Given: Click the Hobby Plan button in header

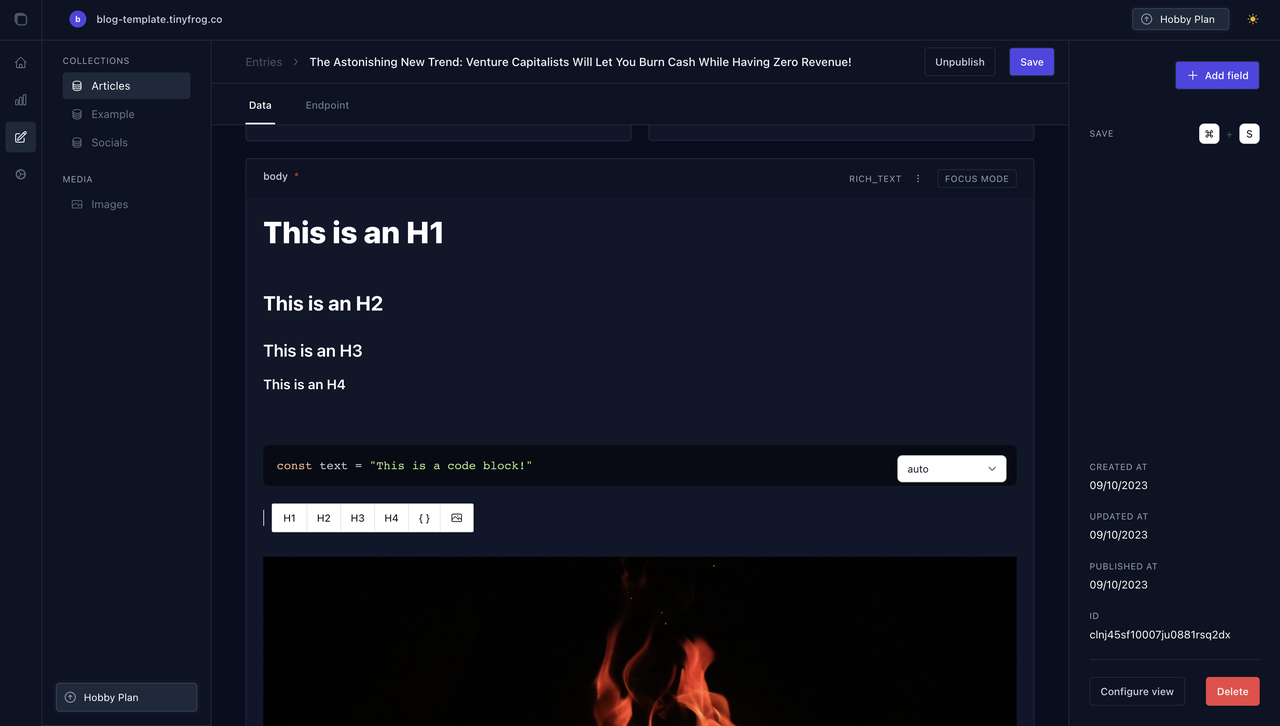Looking at the screenshot, I should (x=1180, y=19).
